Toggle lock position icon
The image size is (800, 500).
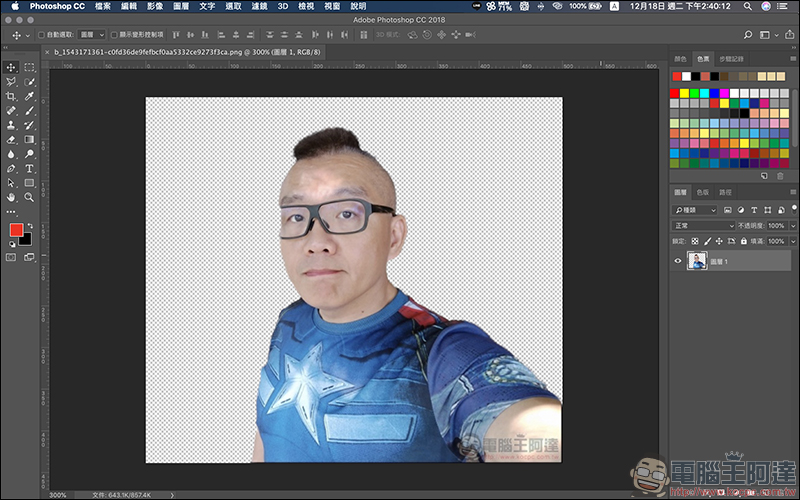[x=719, y=241]
